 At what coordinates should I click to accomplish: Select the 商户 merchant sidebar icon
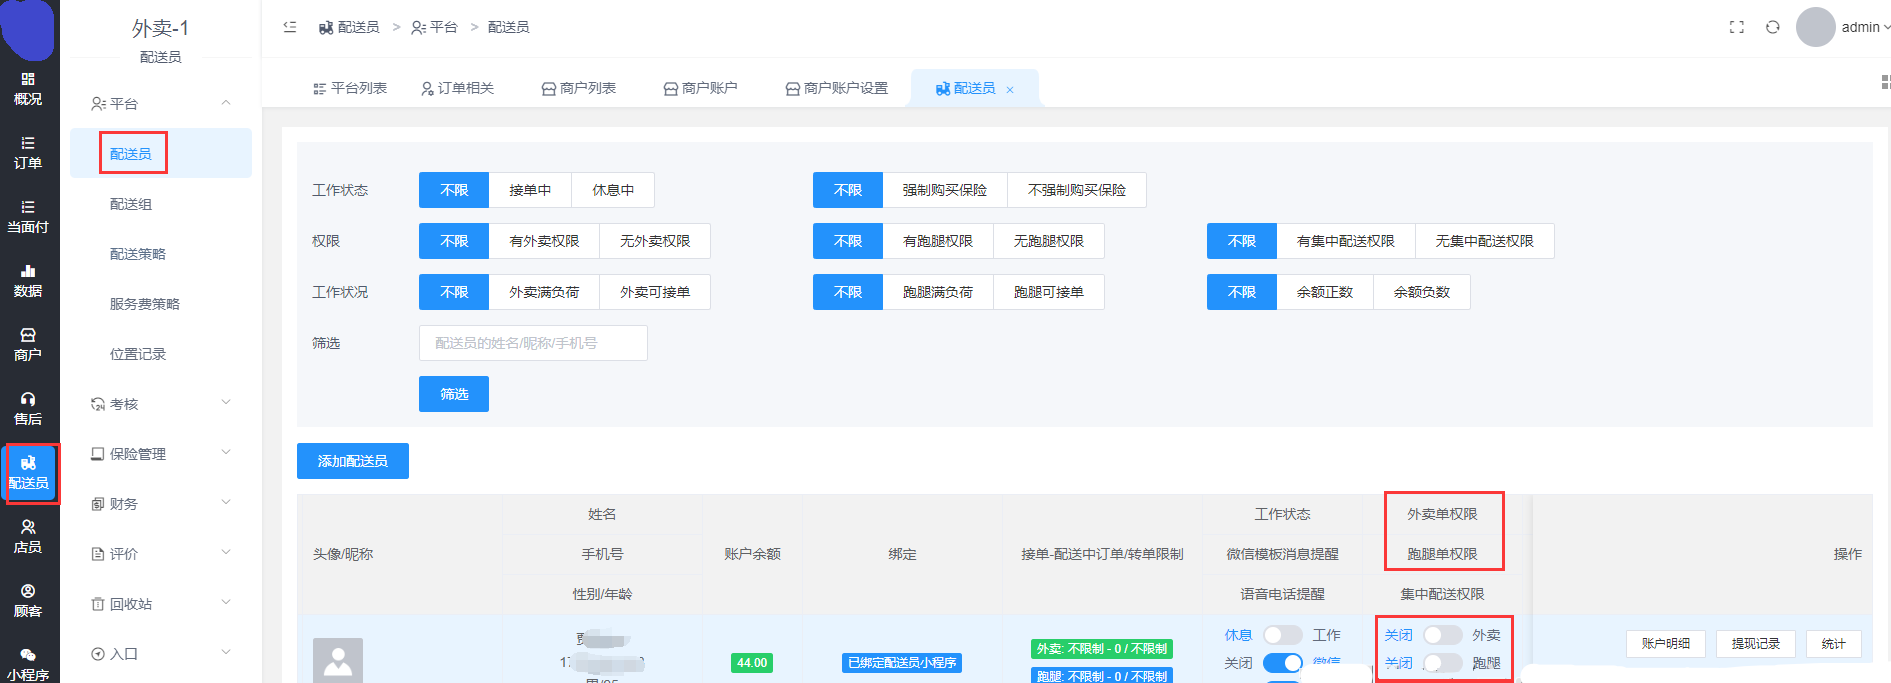(28, 344)
